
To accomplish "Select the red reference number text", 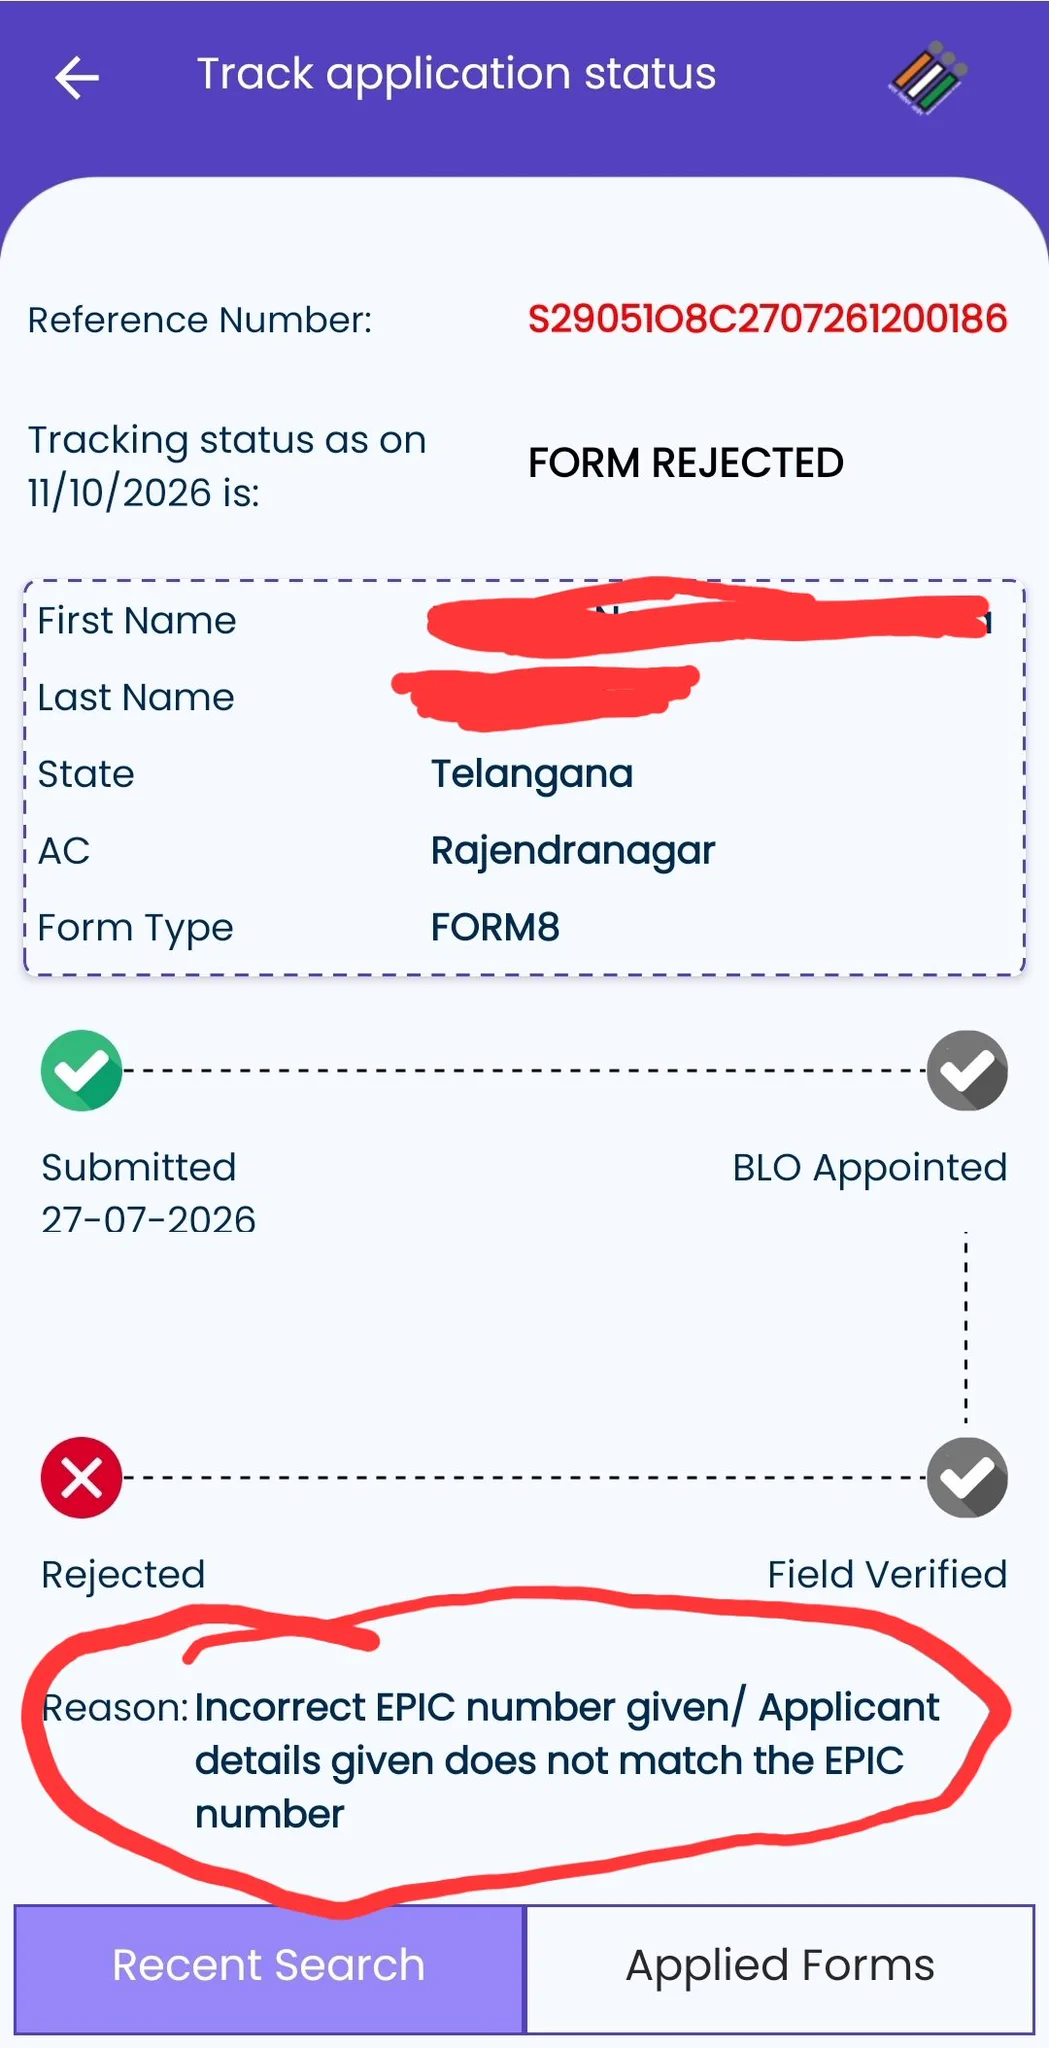I will pos(767,319).
